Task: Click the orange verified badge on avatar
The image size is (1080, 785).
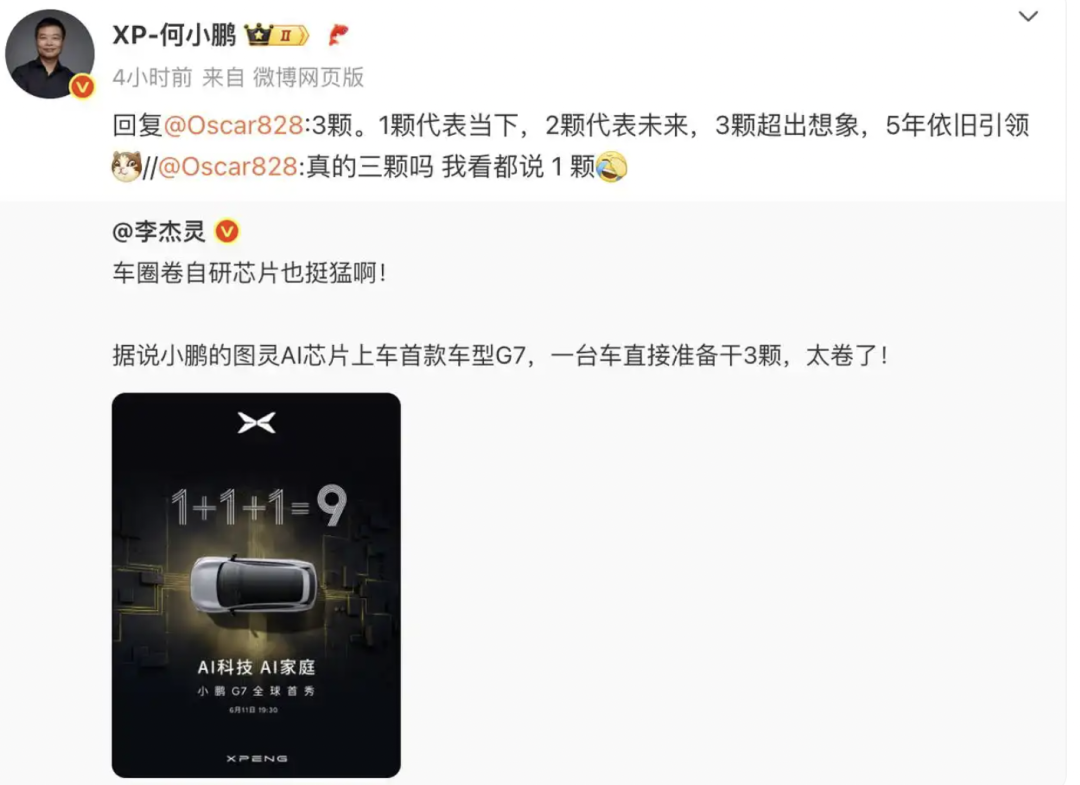Action: [83, 86]
